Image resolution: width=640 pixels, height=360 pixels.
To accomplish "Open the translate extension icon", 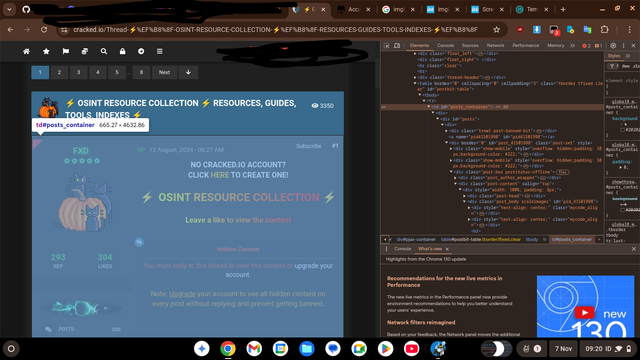I will (x=587, y=30).
